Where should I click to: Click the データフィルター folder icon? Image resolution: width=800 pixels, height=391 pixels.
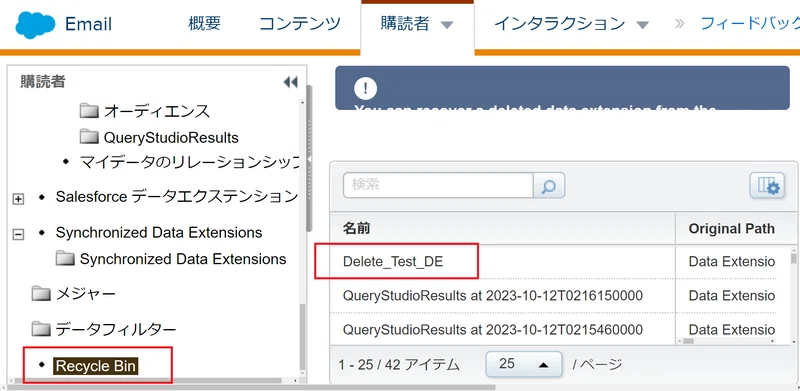pos(41,329)
